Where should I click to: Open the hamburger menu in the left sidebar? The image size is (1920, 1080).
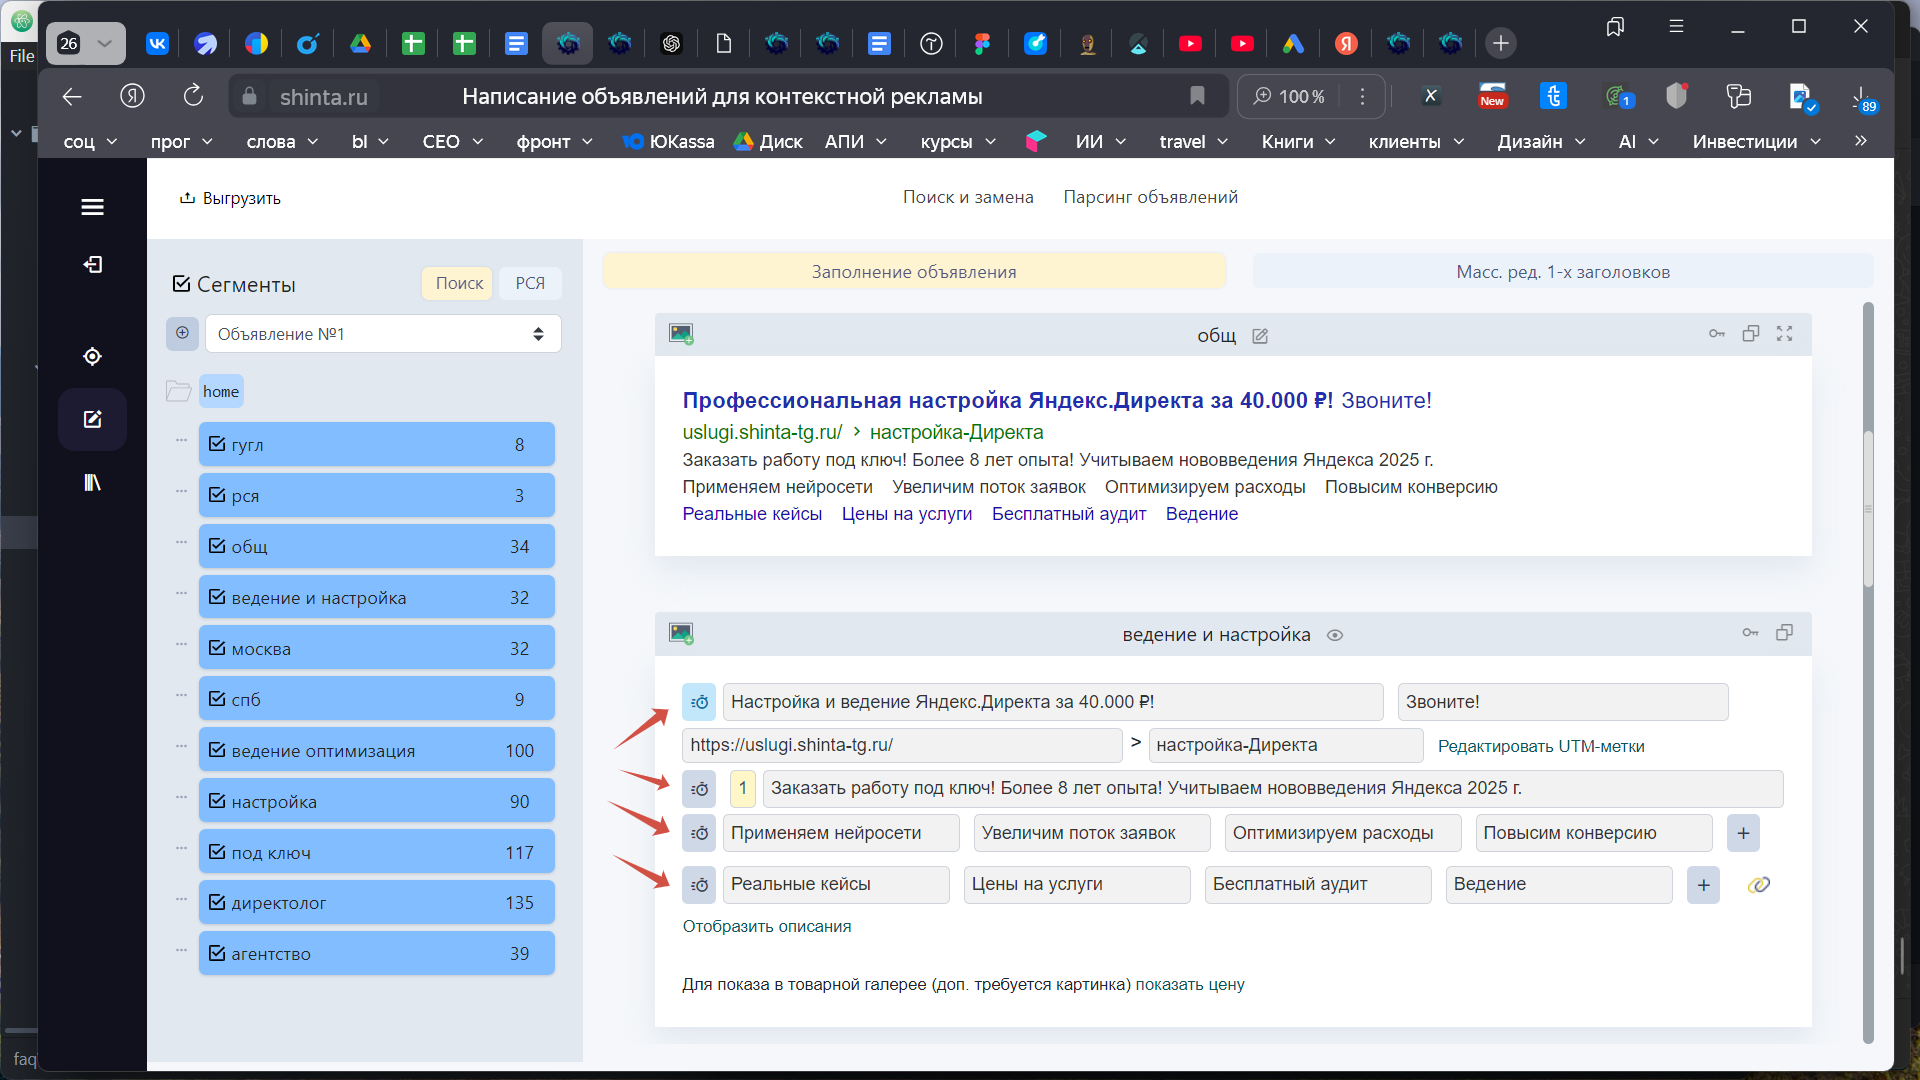point(92,207)
